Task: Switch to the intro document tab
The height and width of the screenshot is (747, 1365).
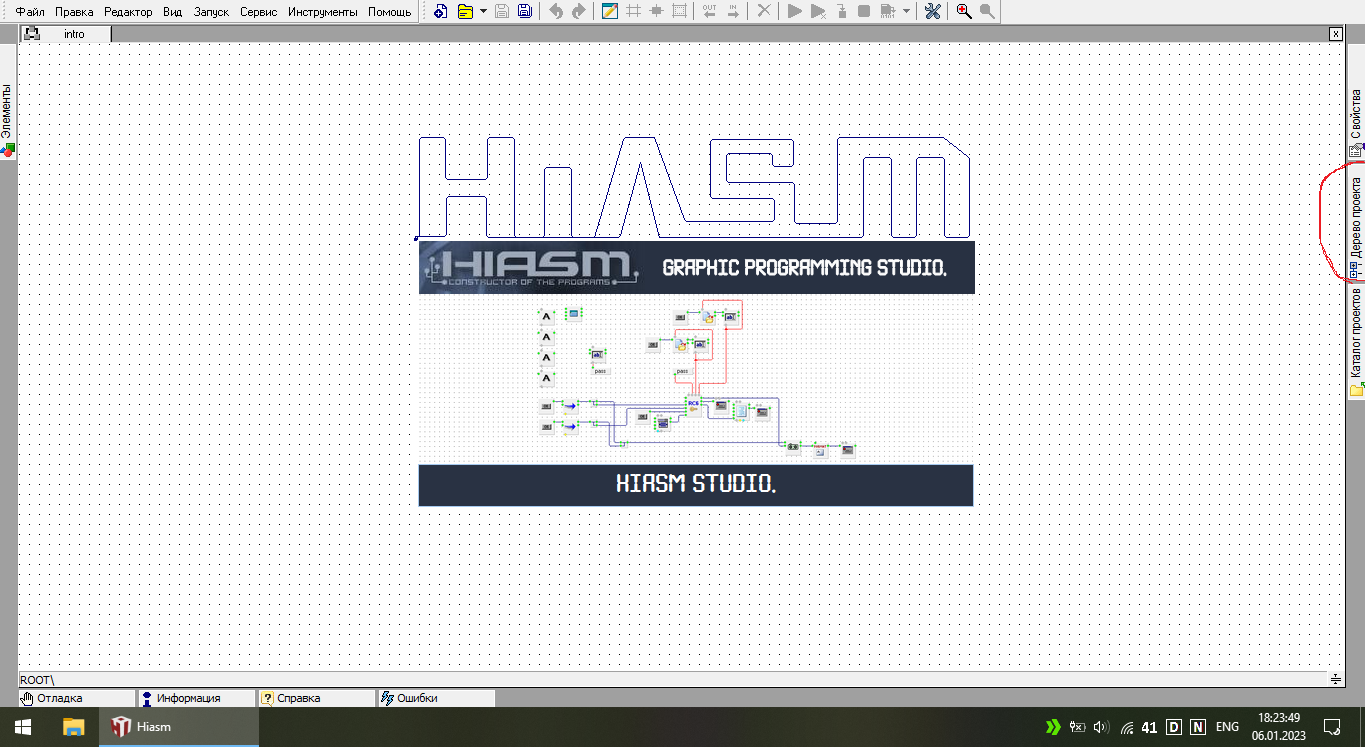Action: pos(75,34)
